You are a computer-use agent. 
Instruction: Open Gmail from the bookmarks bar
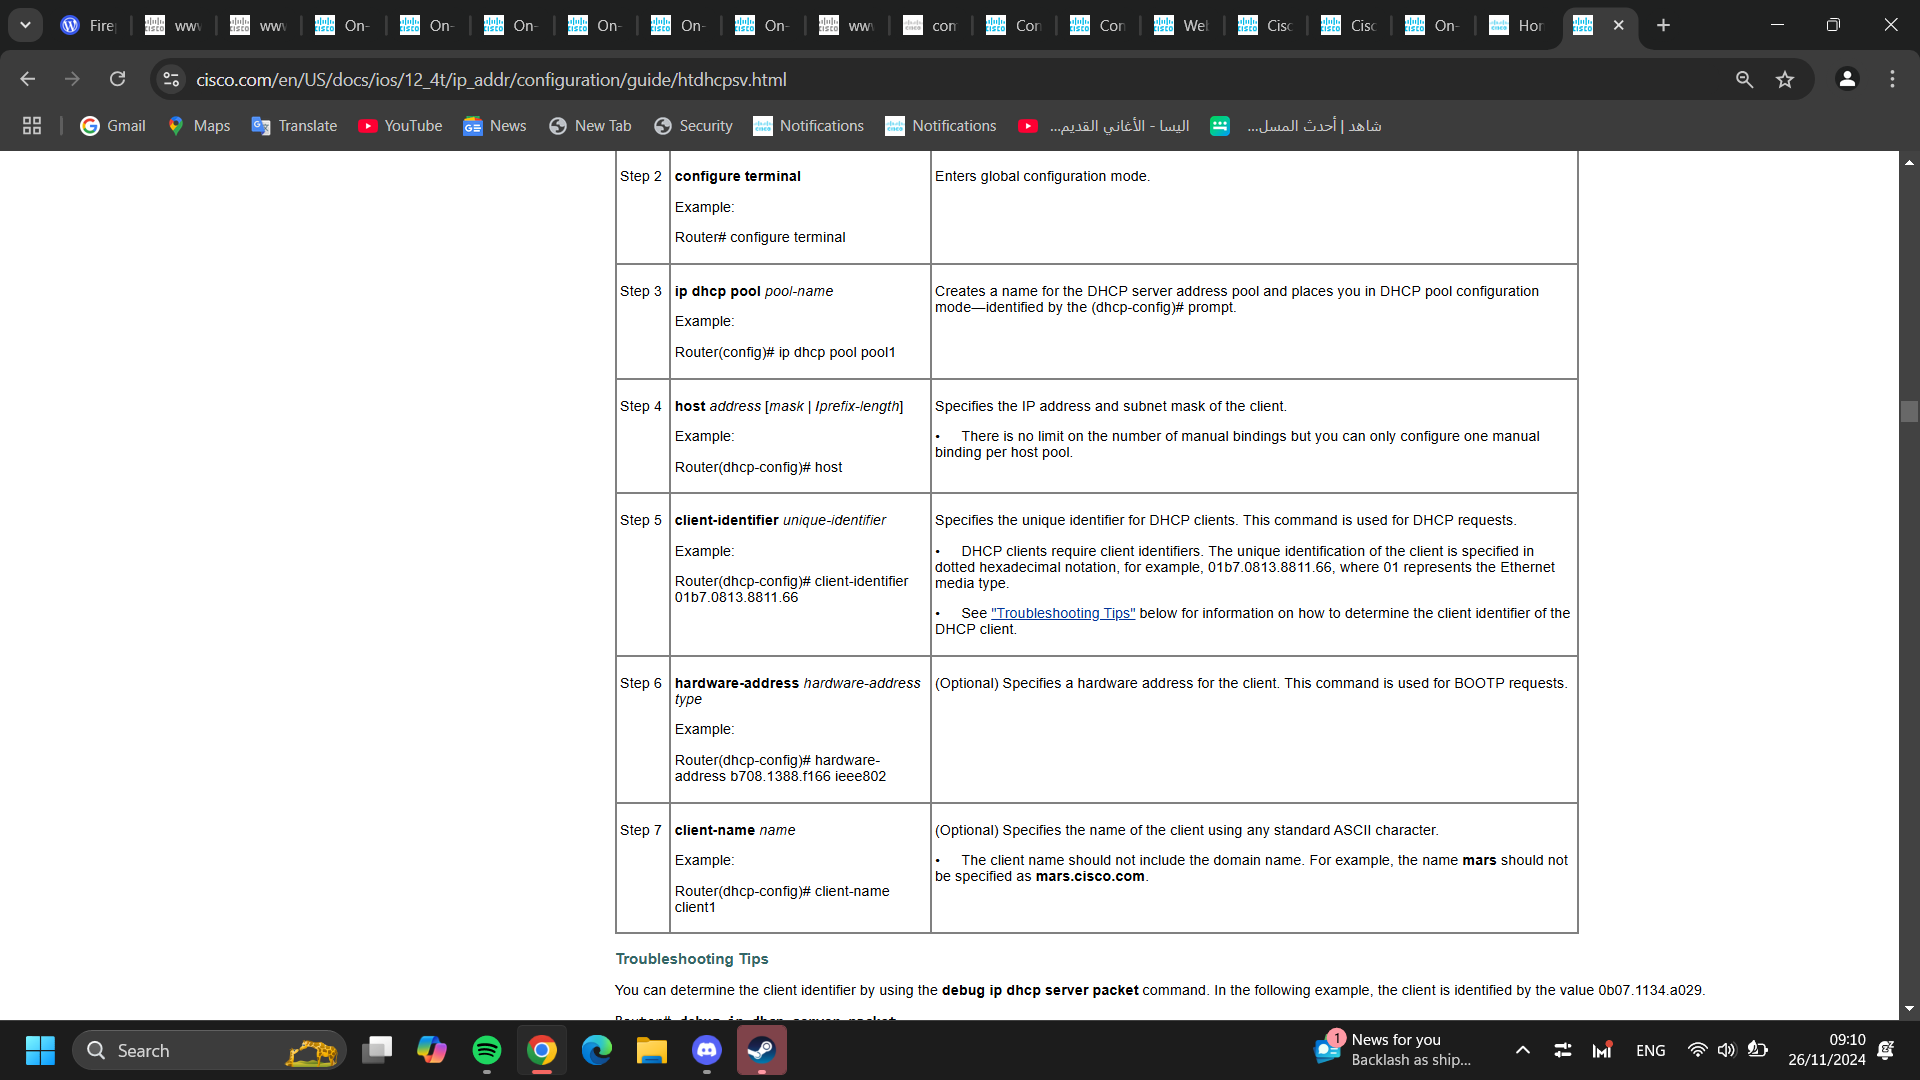pos(112,125)
